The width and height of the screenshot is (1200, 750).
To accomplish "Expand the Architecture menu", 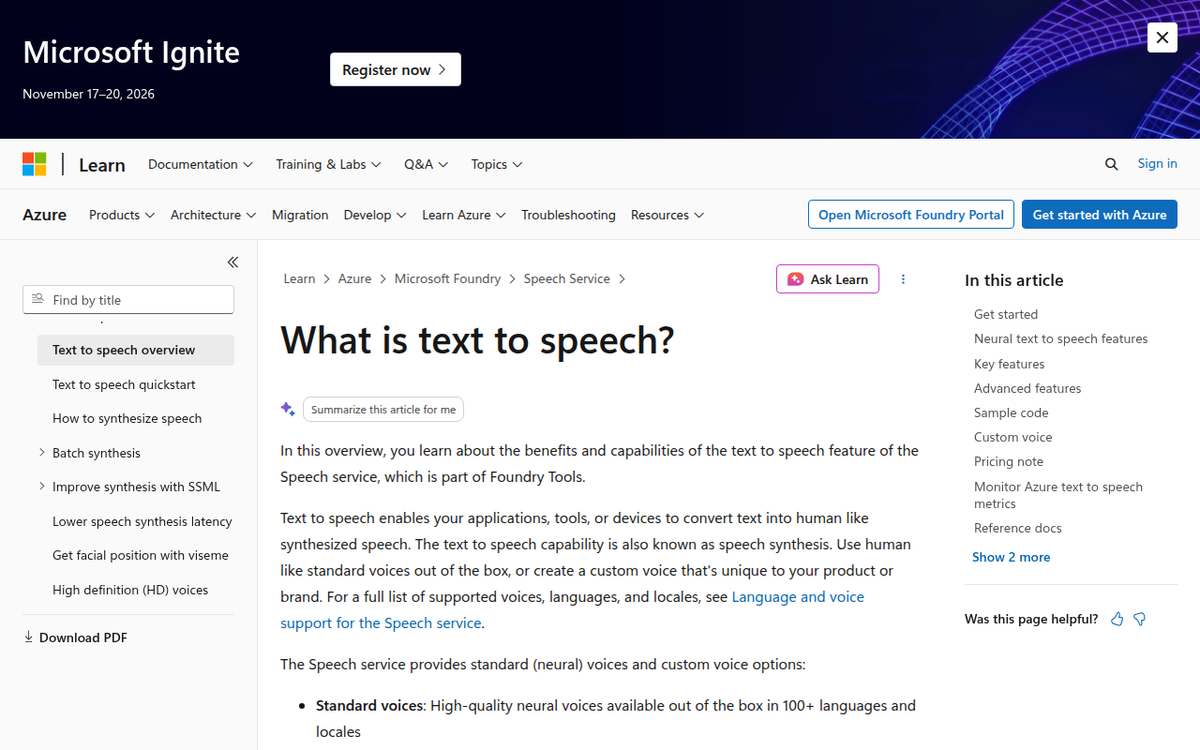I will pyautogui.click(x=213, y=215).
